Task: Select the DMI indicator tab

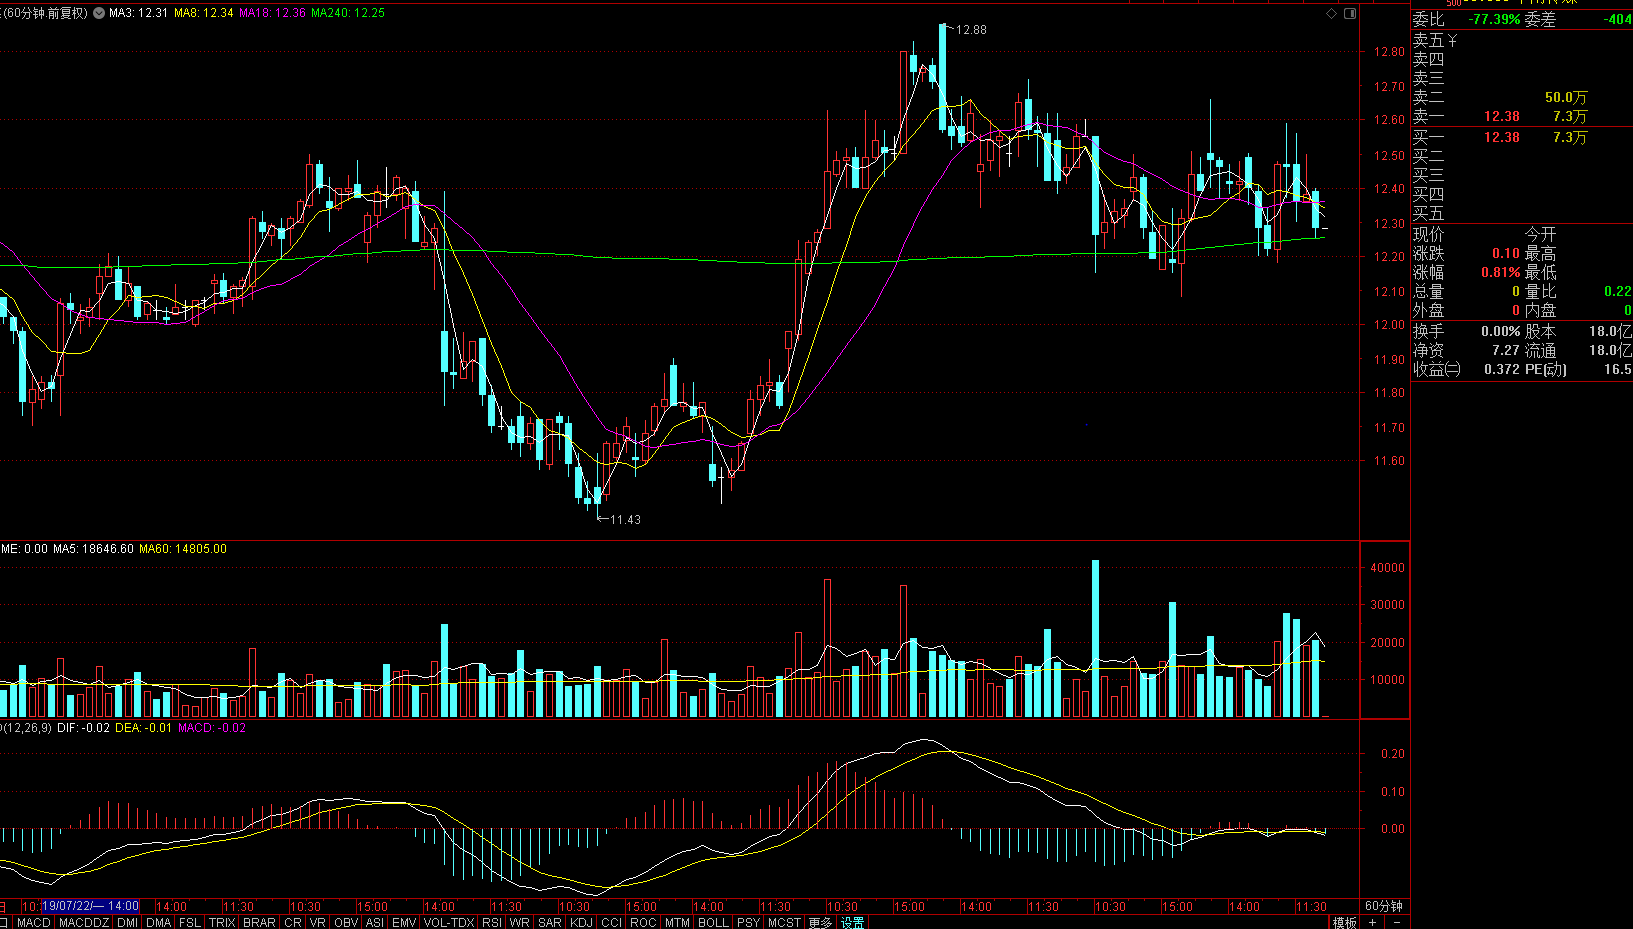Action: (127, 922)
